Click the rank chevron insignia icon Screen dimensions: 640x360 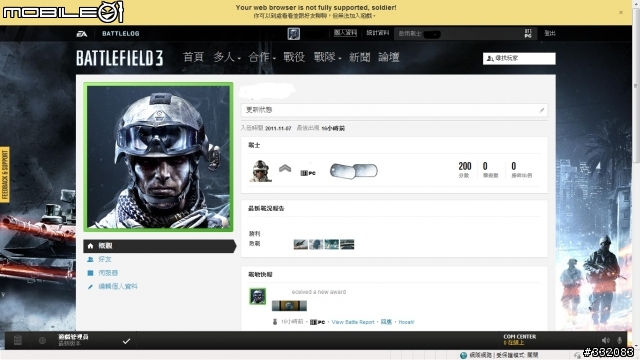pos(285,168)
